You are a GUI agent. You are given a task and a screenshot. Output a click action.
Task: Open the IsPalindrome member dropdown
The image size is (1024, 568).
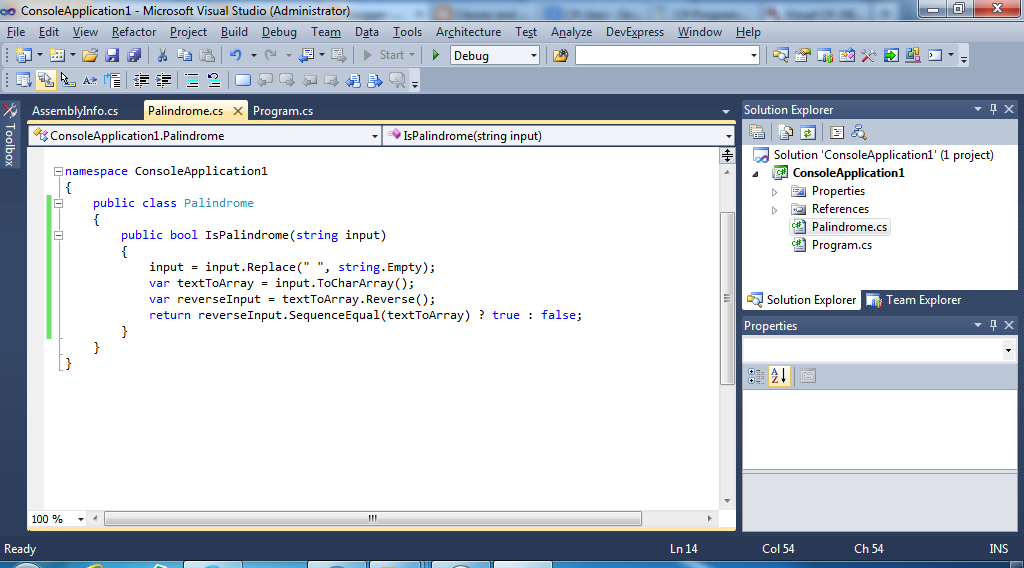(x=729, y=136)
